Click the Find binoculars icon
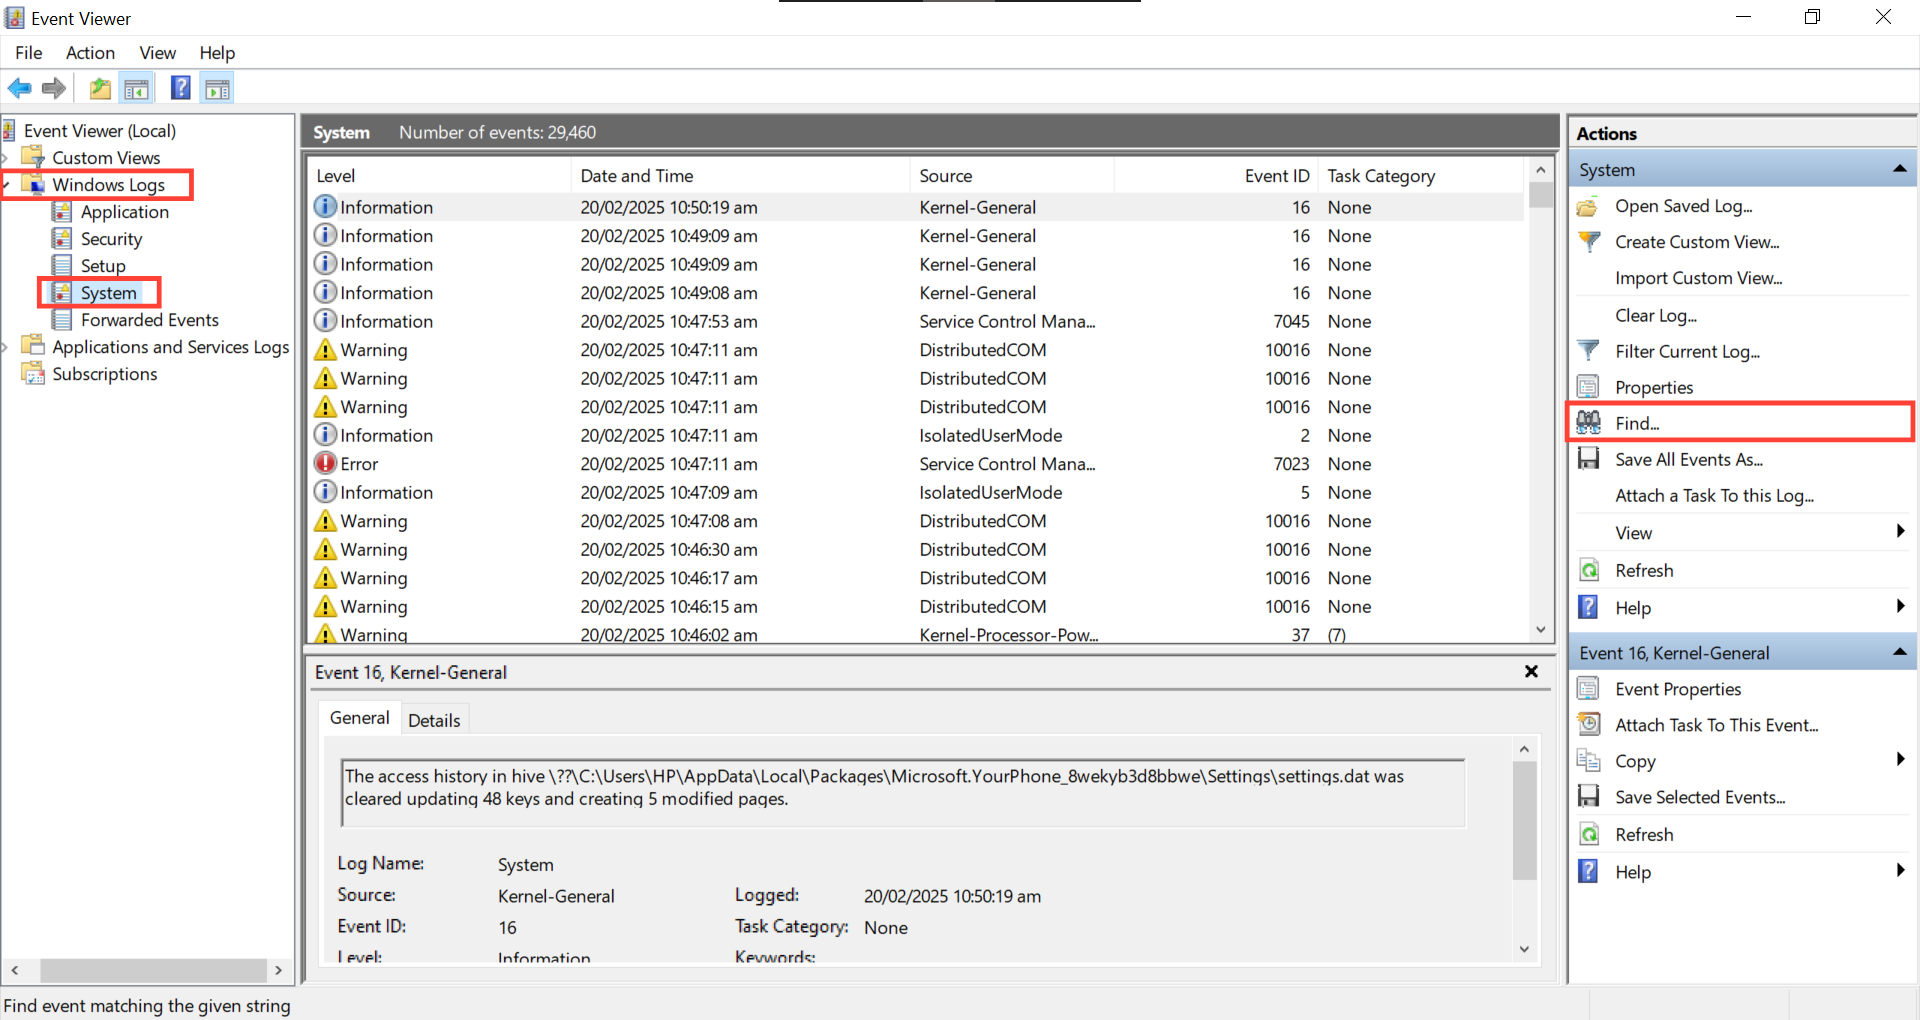 tap(1588, 423)
